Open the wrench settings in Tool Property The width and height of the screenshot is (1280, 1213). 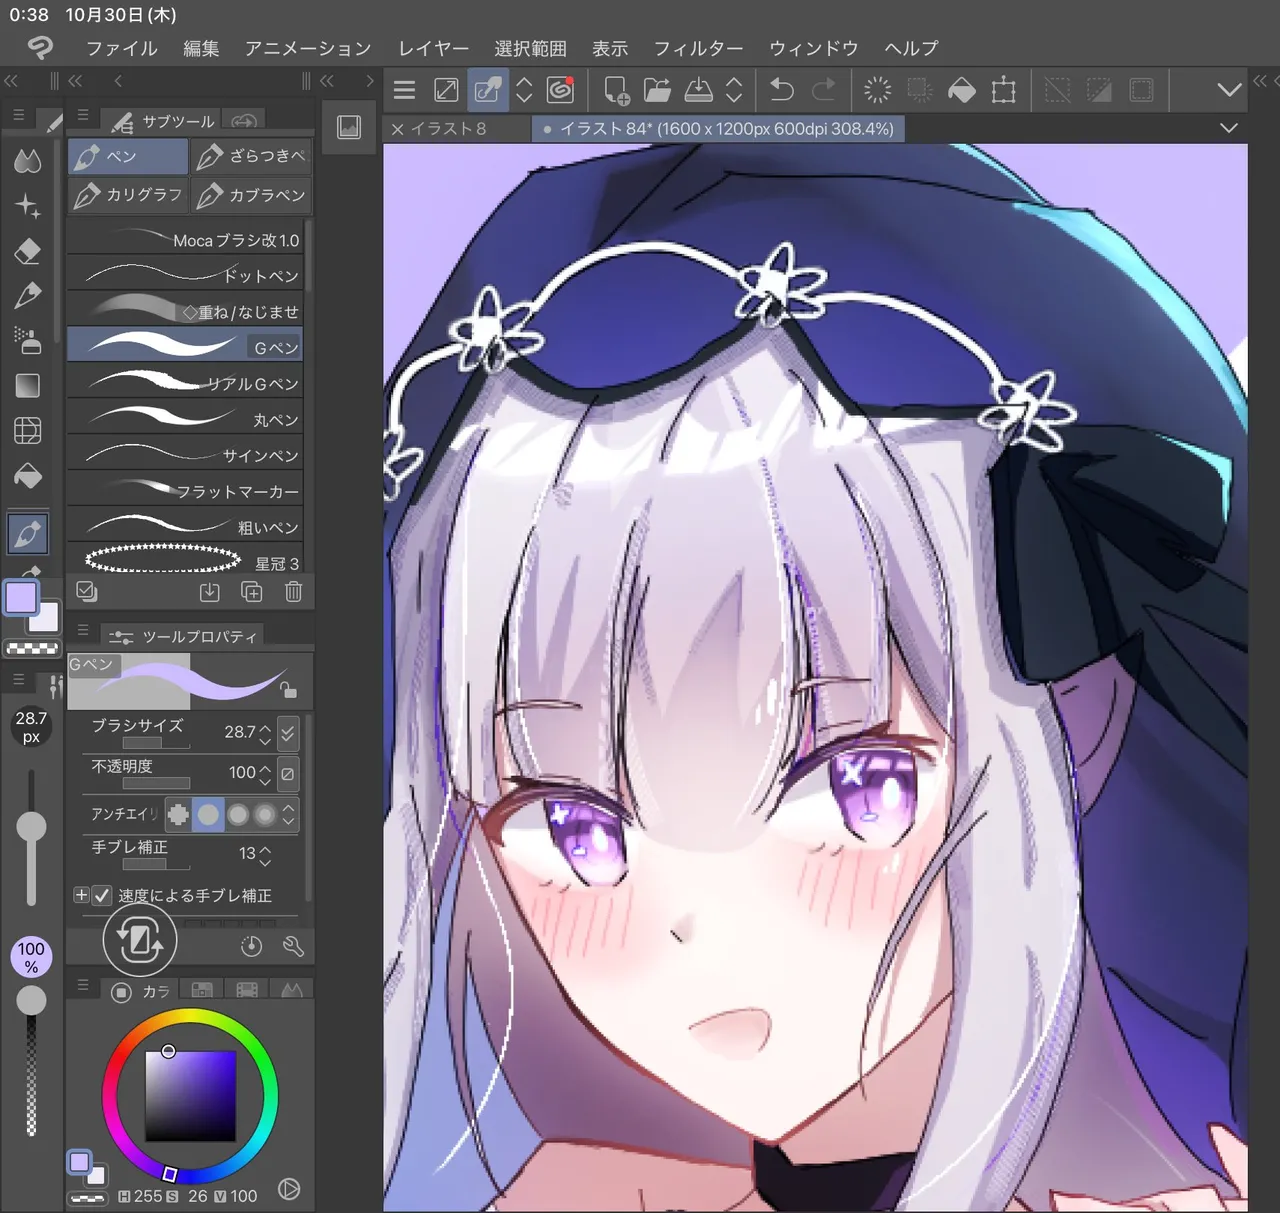pyautogui.click(x=293, y=946)
